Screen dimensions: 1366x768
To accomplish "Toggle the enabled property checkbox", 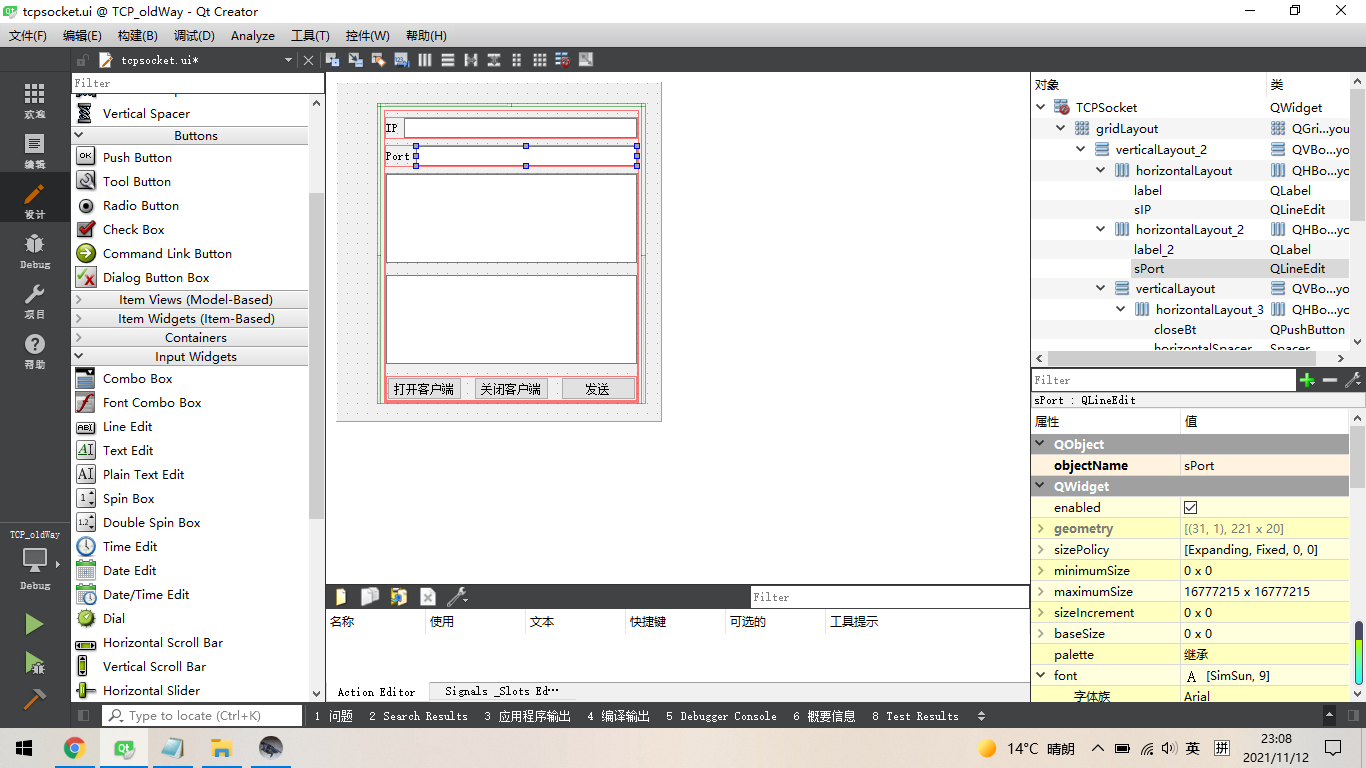I will coord(1190,507).
